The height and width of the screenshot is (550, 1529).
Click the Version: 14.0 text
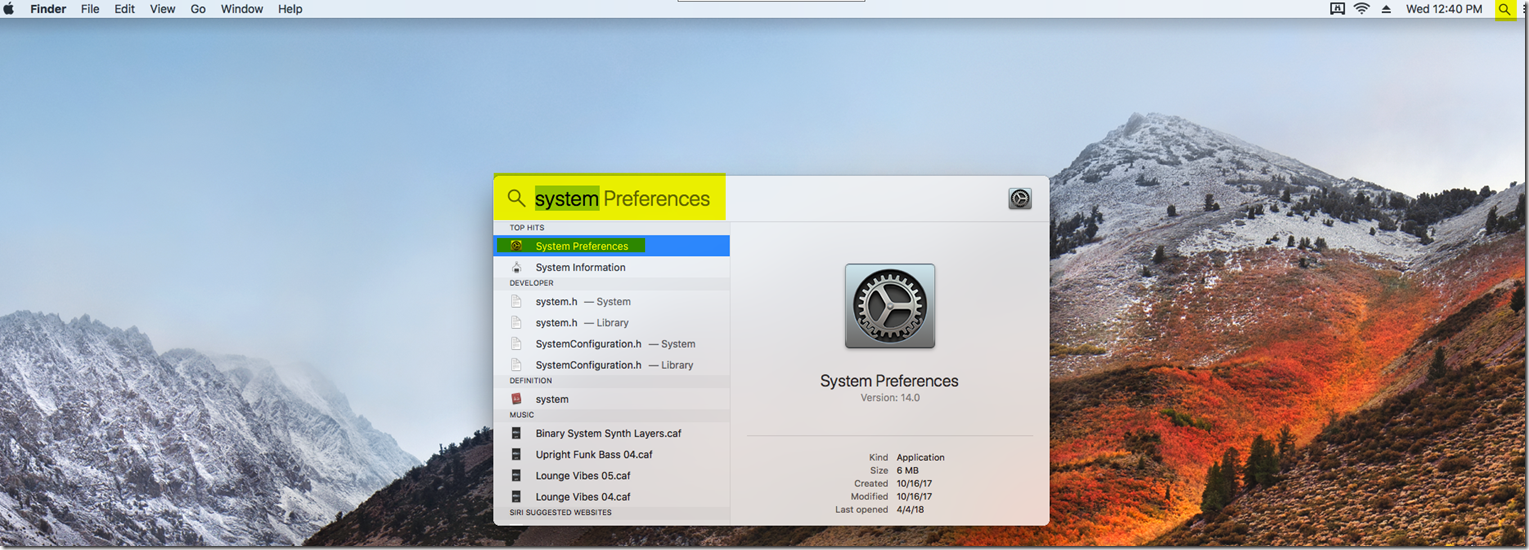[890, 398]
